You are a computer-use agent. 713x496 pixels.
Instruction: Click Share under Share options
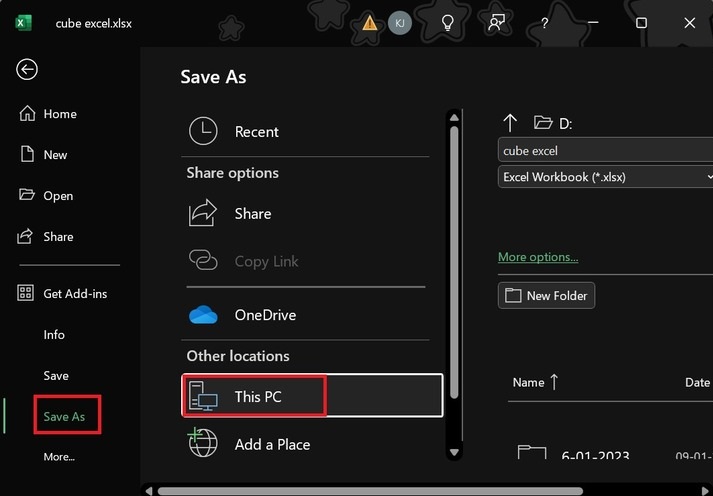[x=305, y=213]
